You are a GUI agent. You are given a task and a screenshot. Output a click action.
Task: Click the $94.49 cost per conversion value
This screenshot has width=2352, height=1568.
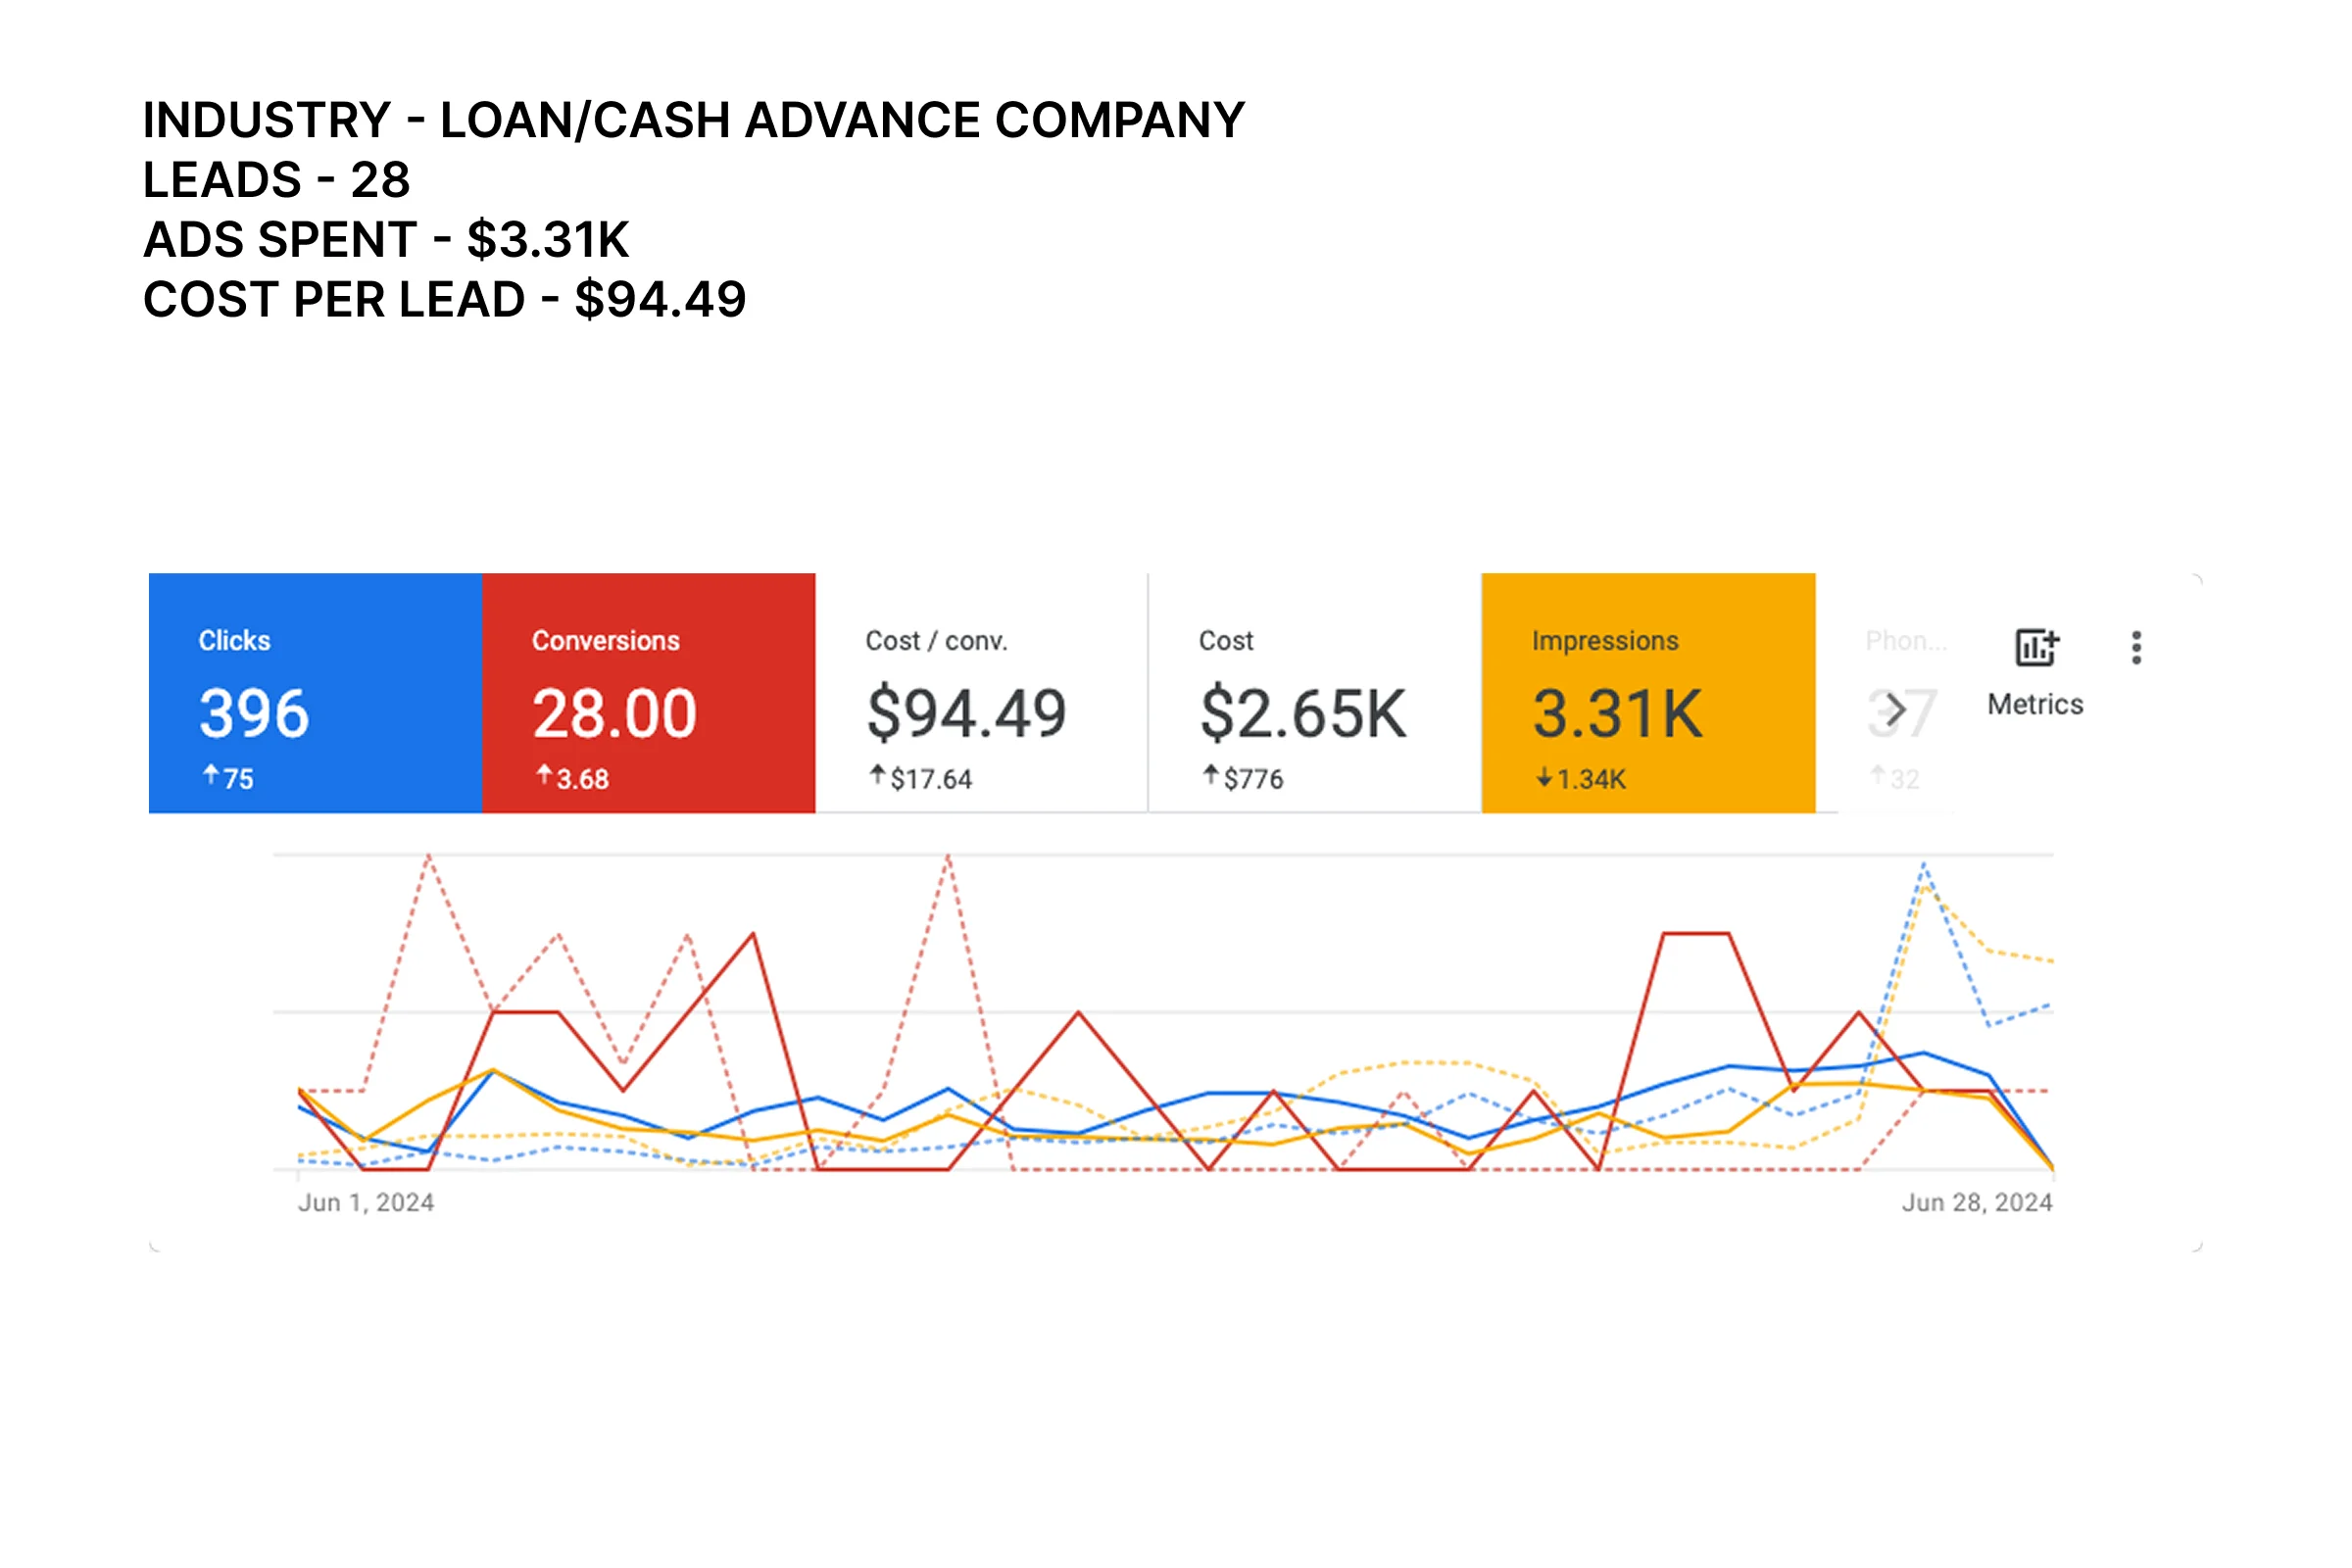[x=966, y=714]
